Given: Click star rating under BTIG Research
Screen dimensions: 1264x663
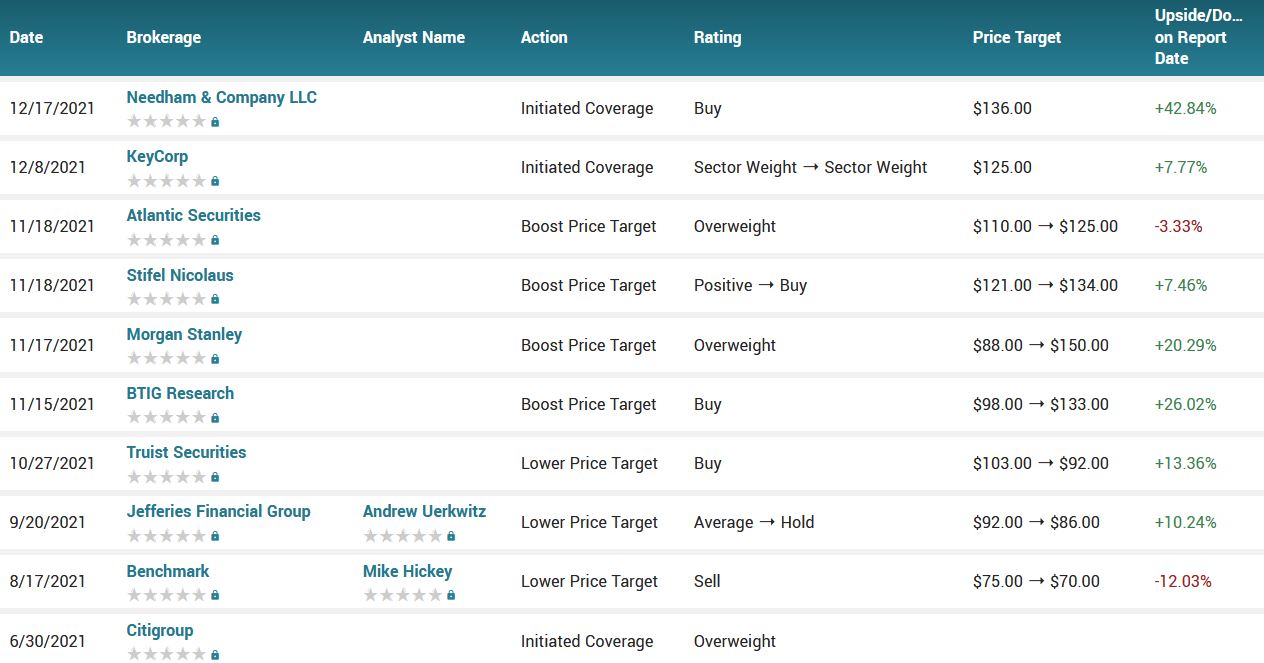Looking at the screenshot, I should pos(166,418).
